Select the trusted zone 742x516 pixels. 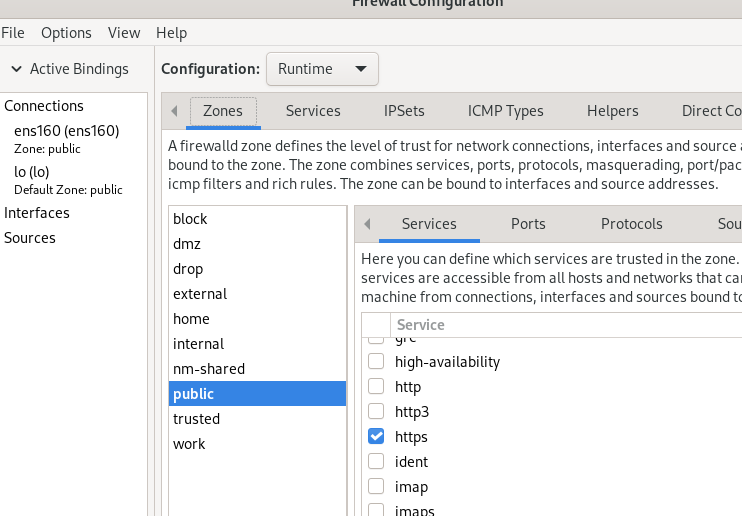[x=196, y=419]
